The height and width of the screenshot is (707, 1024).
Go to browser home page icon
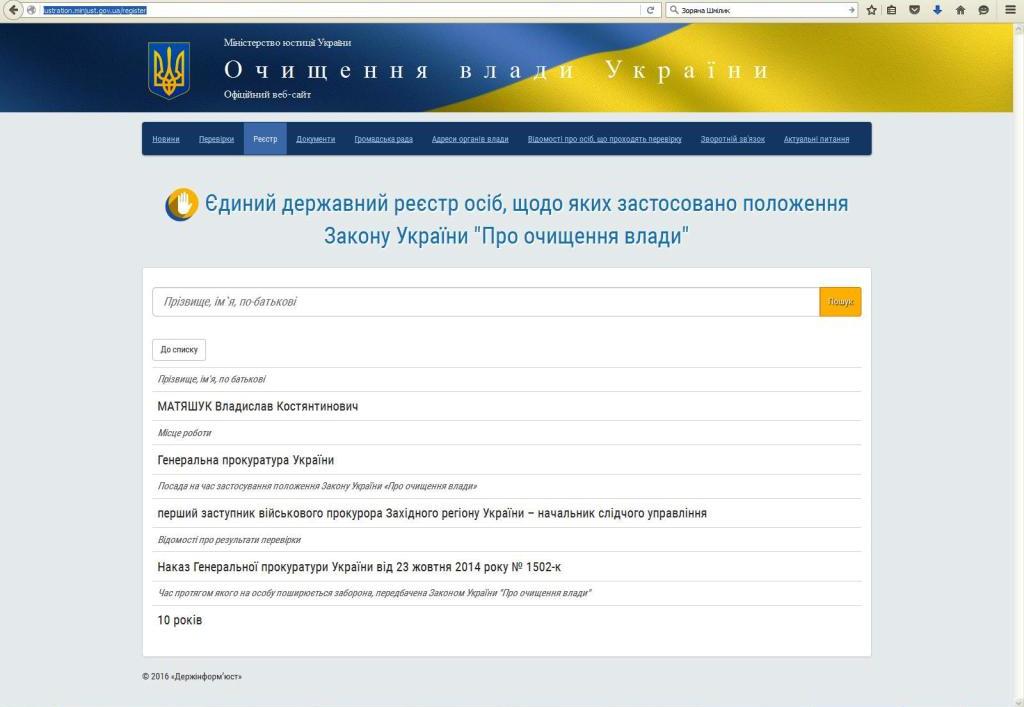[x=960, y=10]
